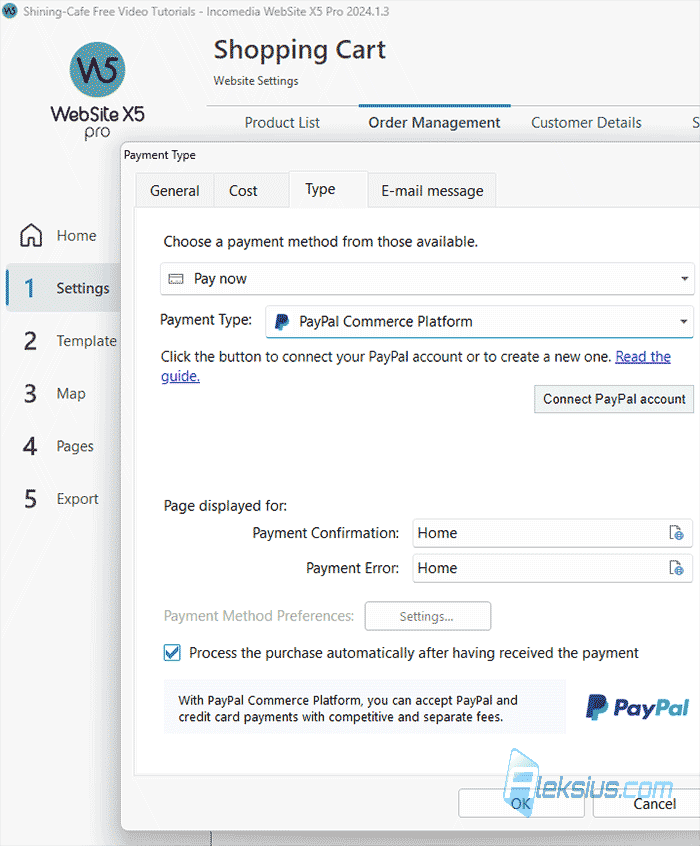700x846 pixels.
Task: Browse page for Payment Error field
Action: (676, 568)
